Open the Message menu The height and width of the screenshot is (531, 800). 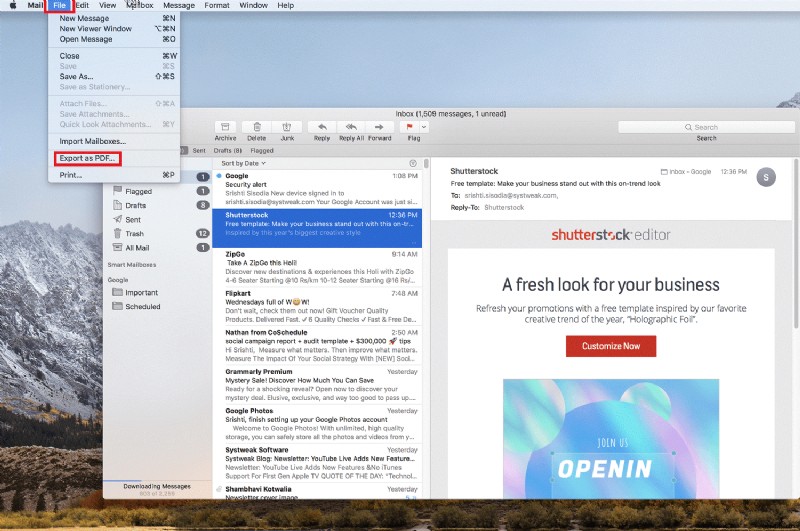click(179, 5)
